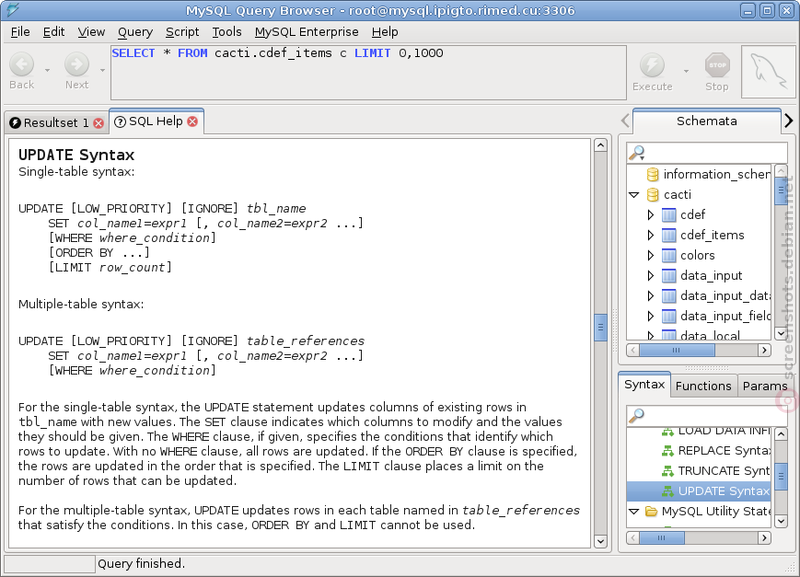
Task: Click the help pane vertical scrollbar thumb
Action: pyautogui.click(x=601, y=327)
